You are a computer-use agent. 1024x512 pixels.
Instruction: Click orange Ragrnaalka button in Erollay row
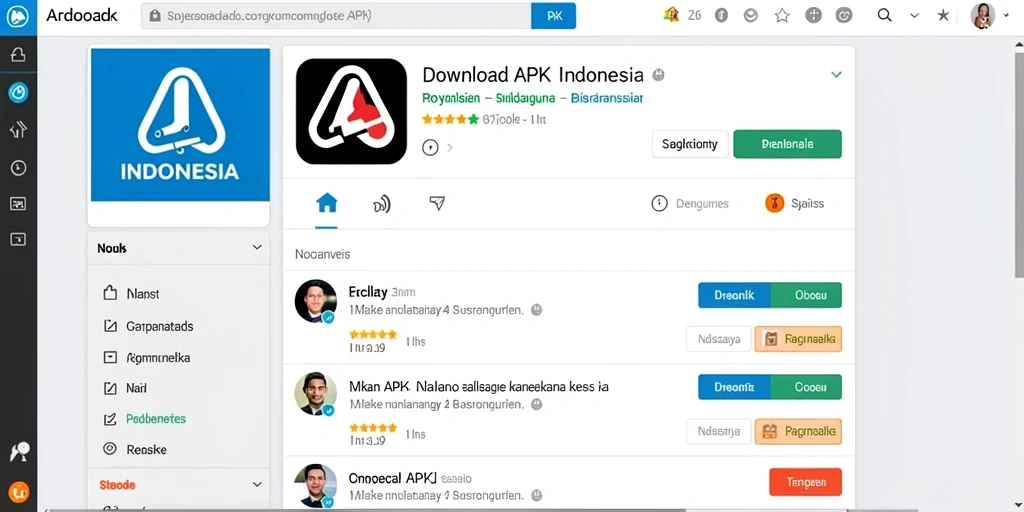(798, 339)
